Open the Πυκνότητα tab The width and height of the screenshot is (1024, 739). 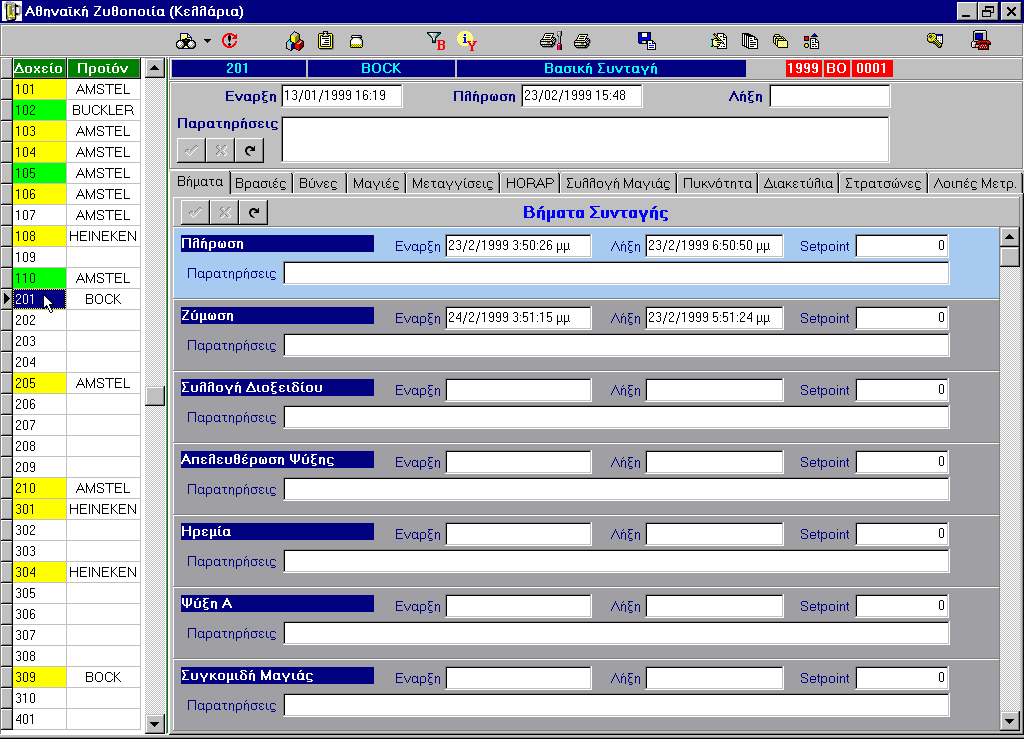pos(717,183)
